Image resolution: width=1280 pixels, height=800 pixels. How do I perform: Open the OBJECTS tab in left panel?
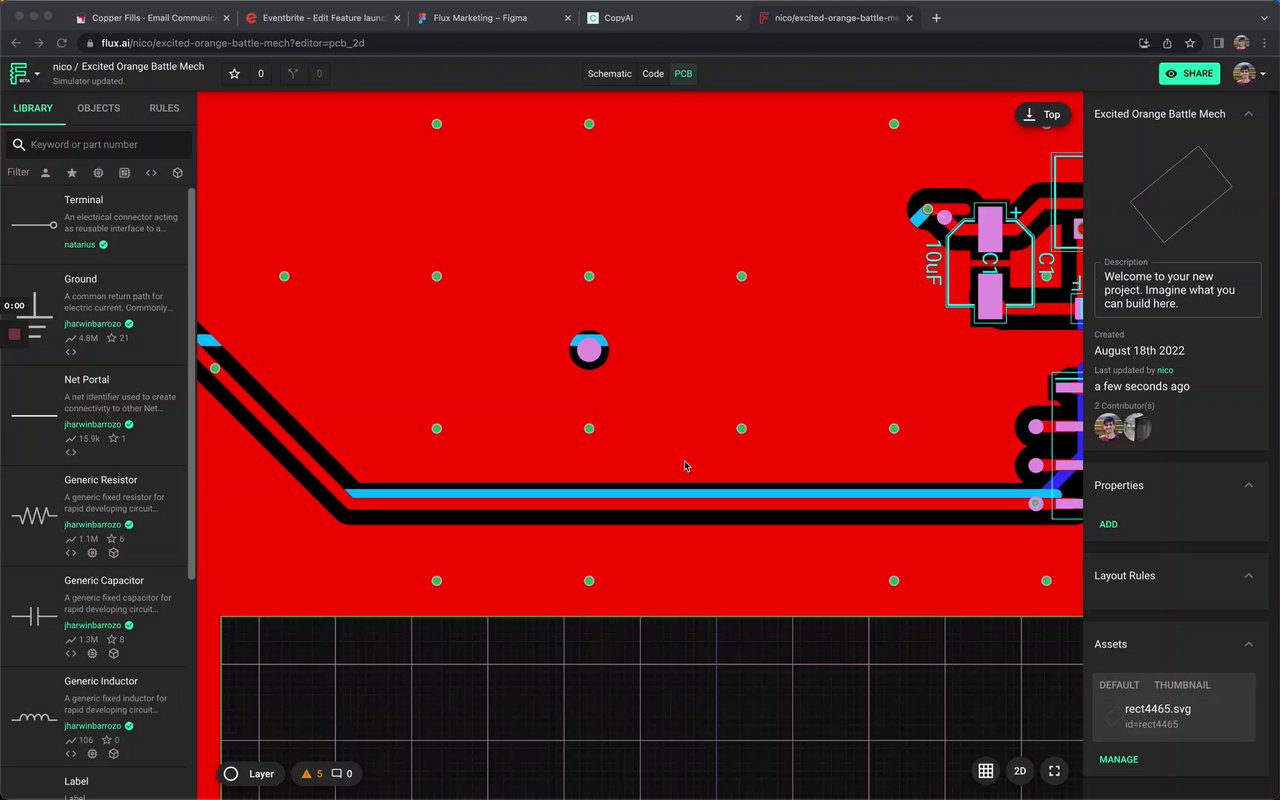tap(98, 108)
